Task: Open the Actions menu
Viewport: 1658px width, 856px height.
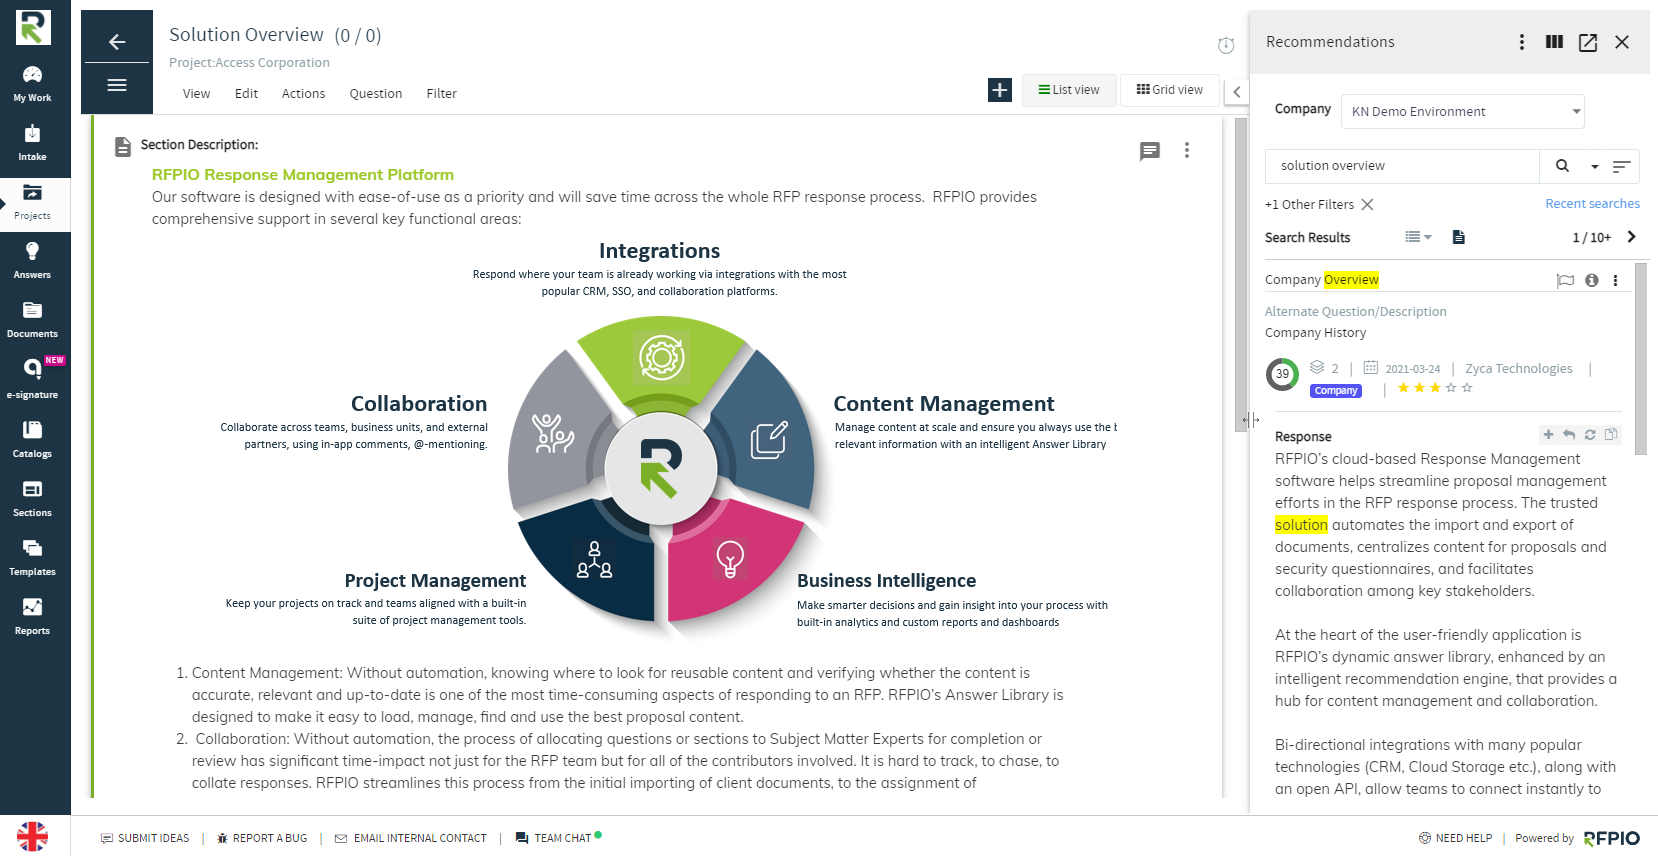Action: [x=303, y=94]
